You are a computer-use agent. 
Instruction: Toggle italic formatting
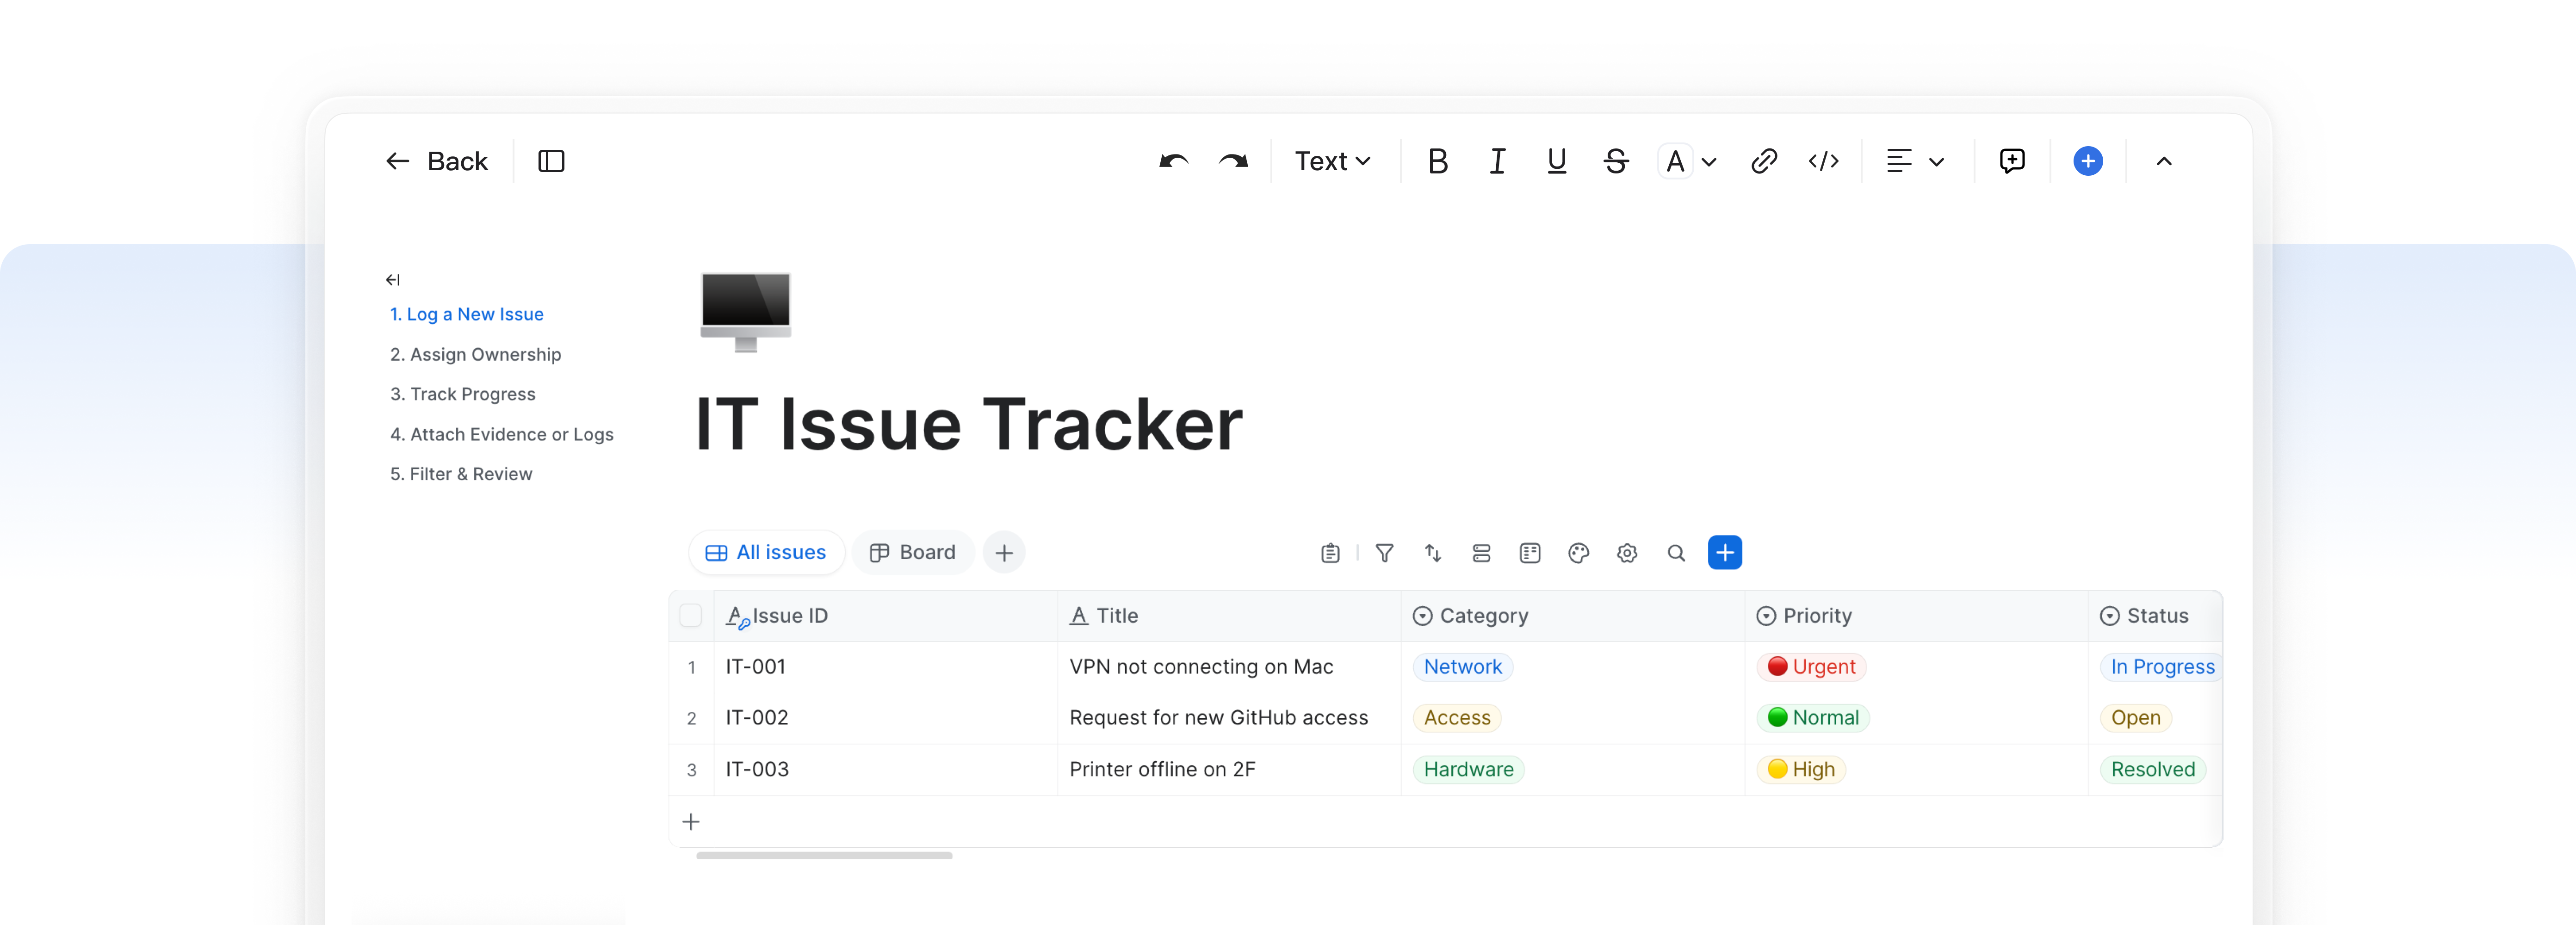coord(1497,161)
